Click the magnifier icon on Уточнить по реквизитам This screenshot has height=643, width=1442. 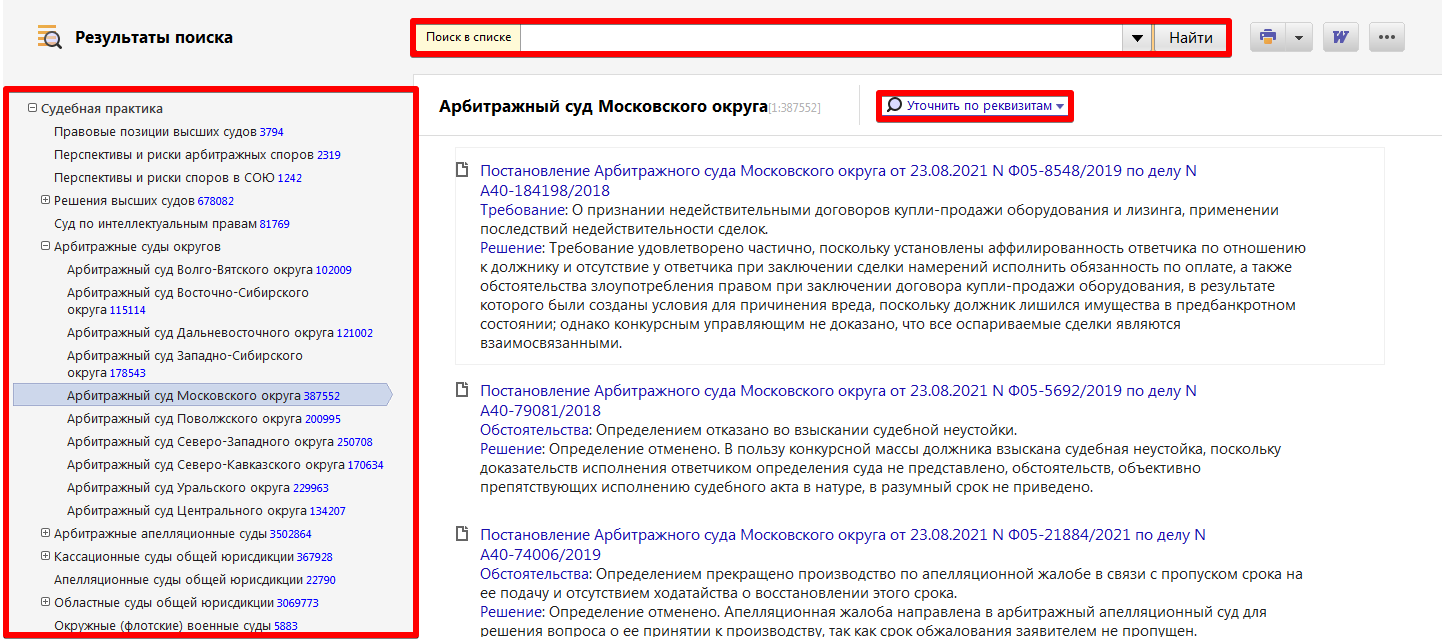coord(894,104)
